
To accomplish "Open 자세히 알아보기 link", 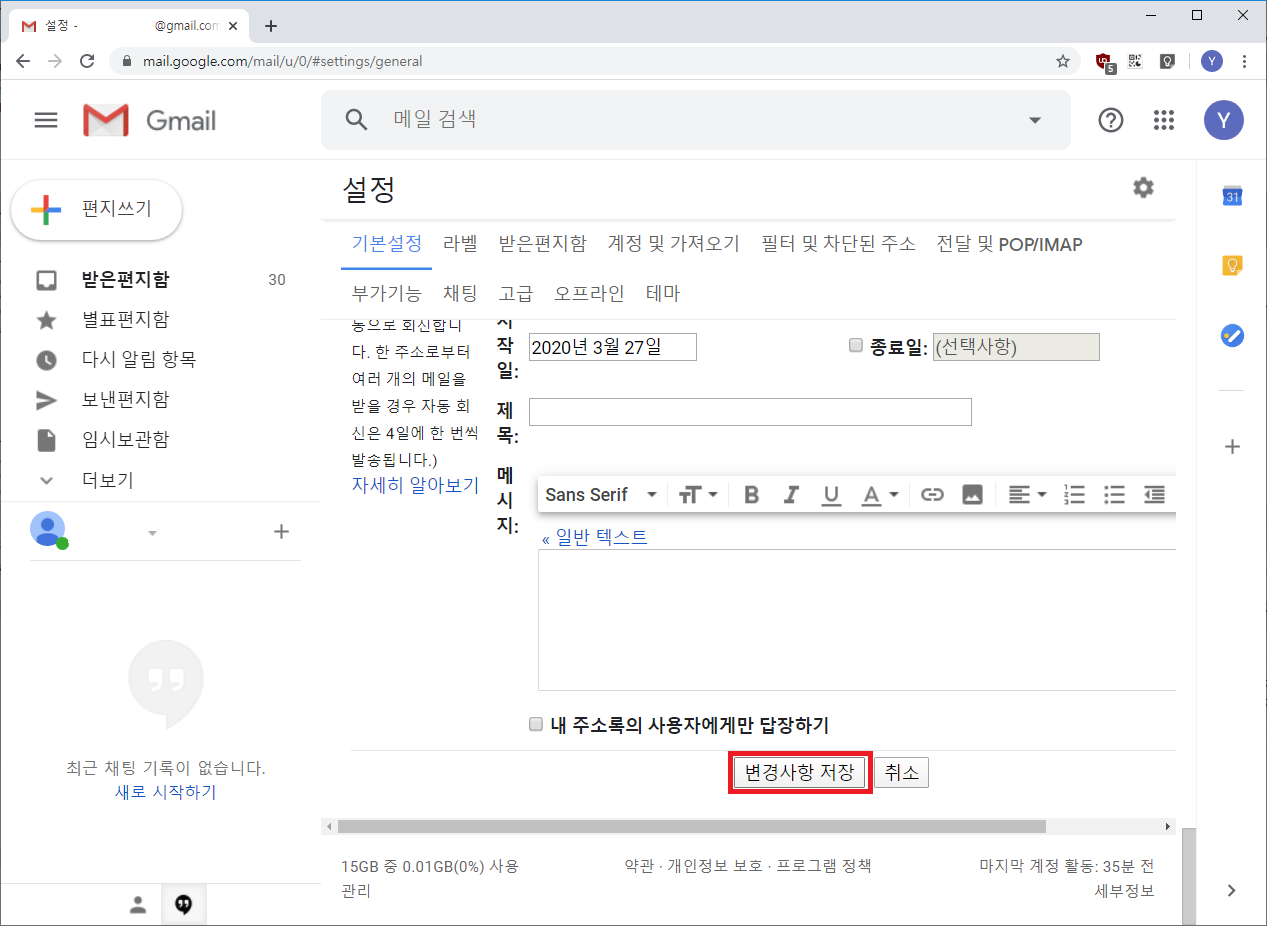I will tap(415, 485).
